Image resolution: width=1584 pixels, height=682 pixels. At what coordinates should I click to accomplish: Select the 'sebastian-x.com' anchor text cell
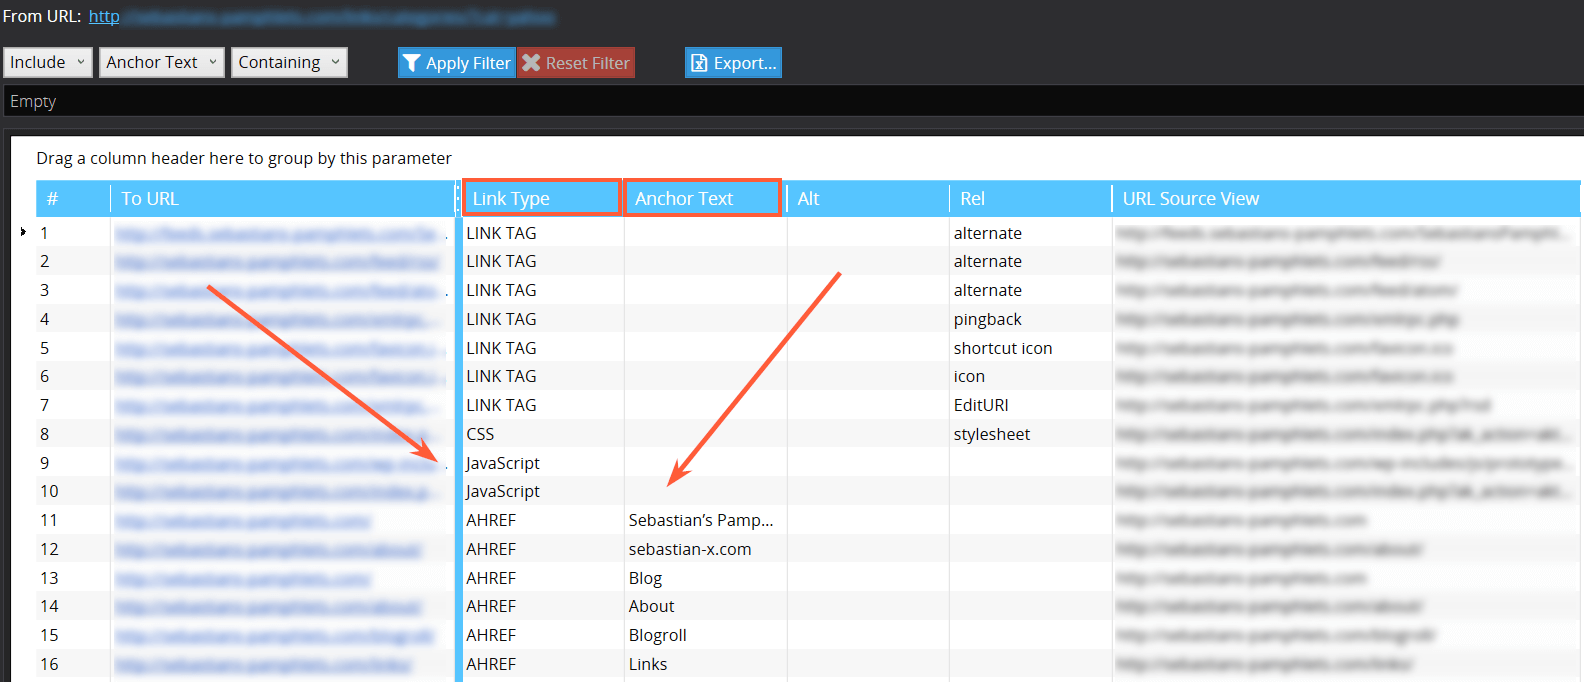tap(705, 549)
